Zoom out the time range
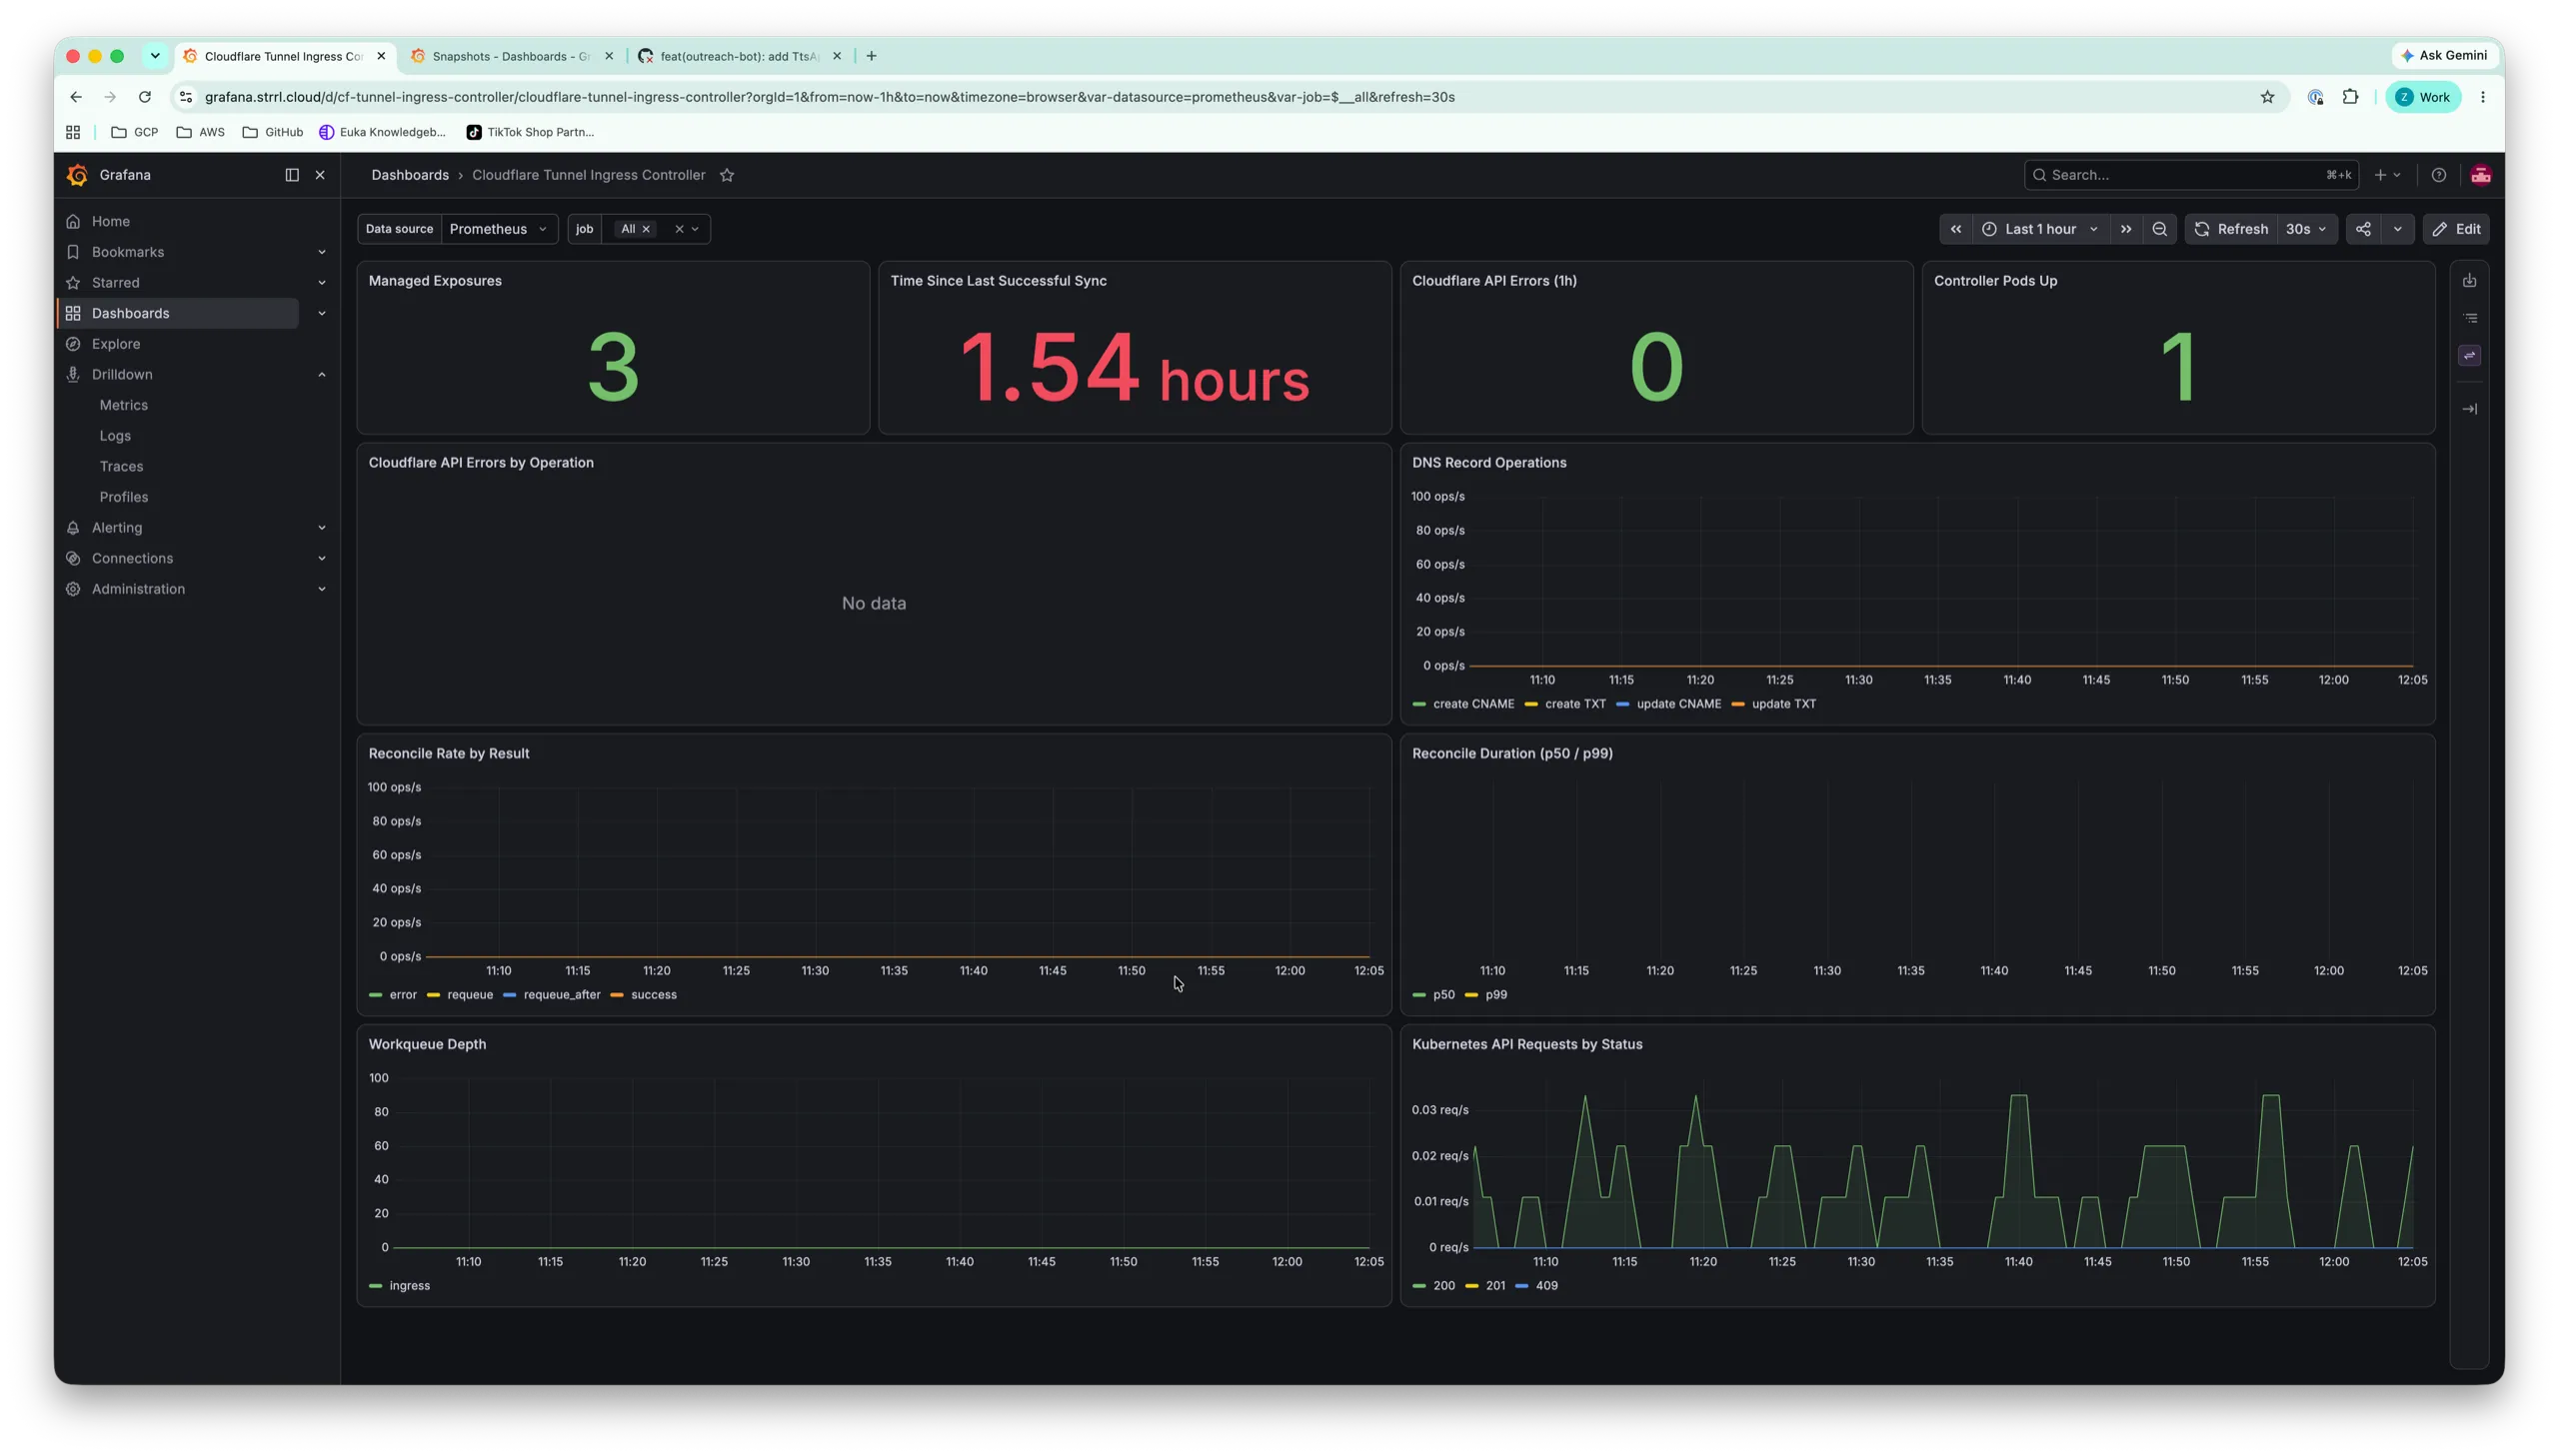This screenshot has height=1456, width=2559. tap(2160, 229)
